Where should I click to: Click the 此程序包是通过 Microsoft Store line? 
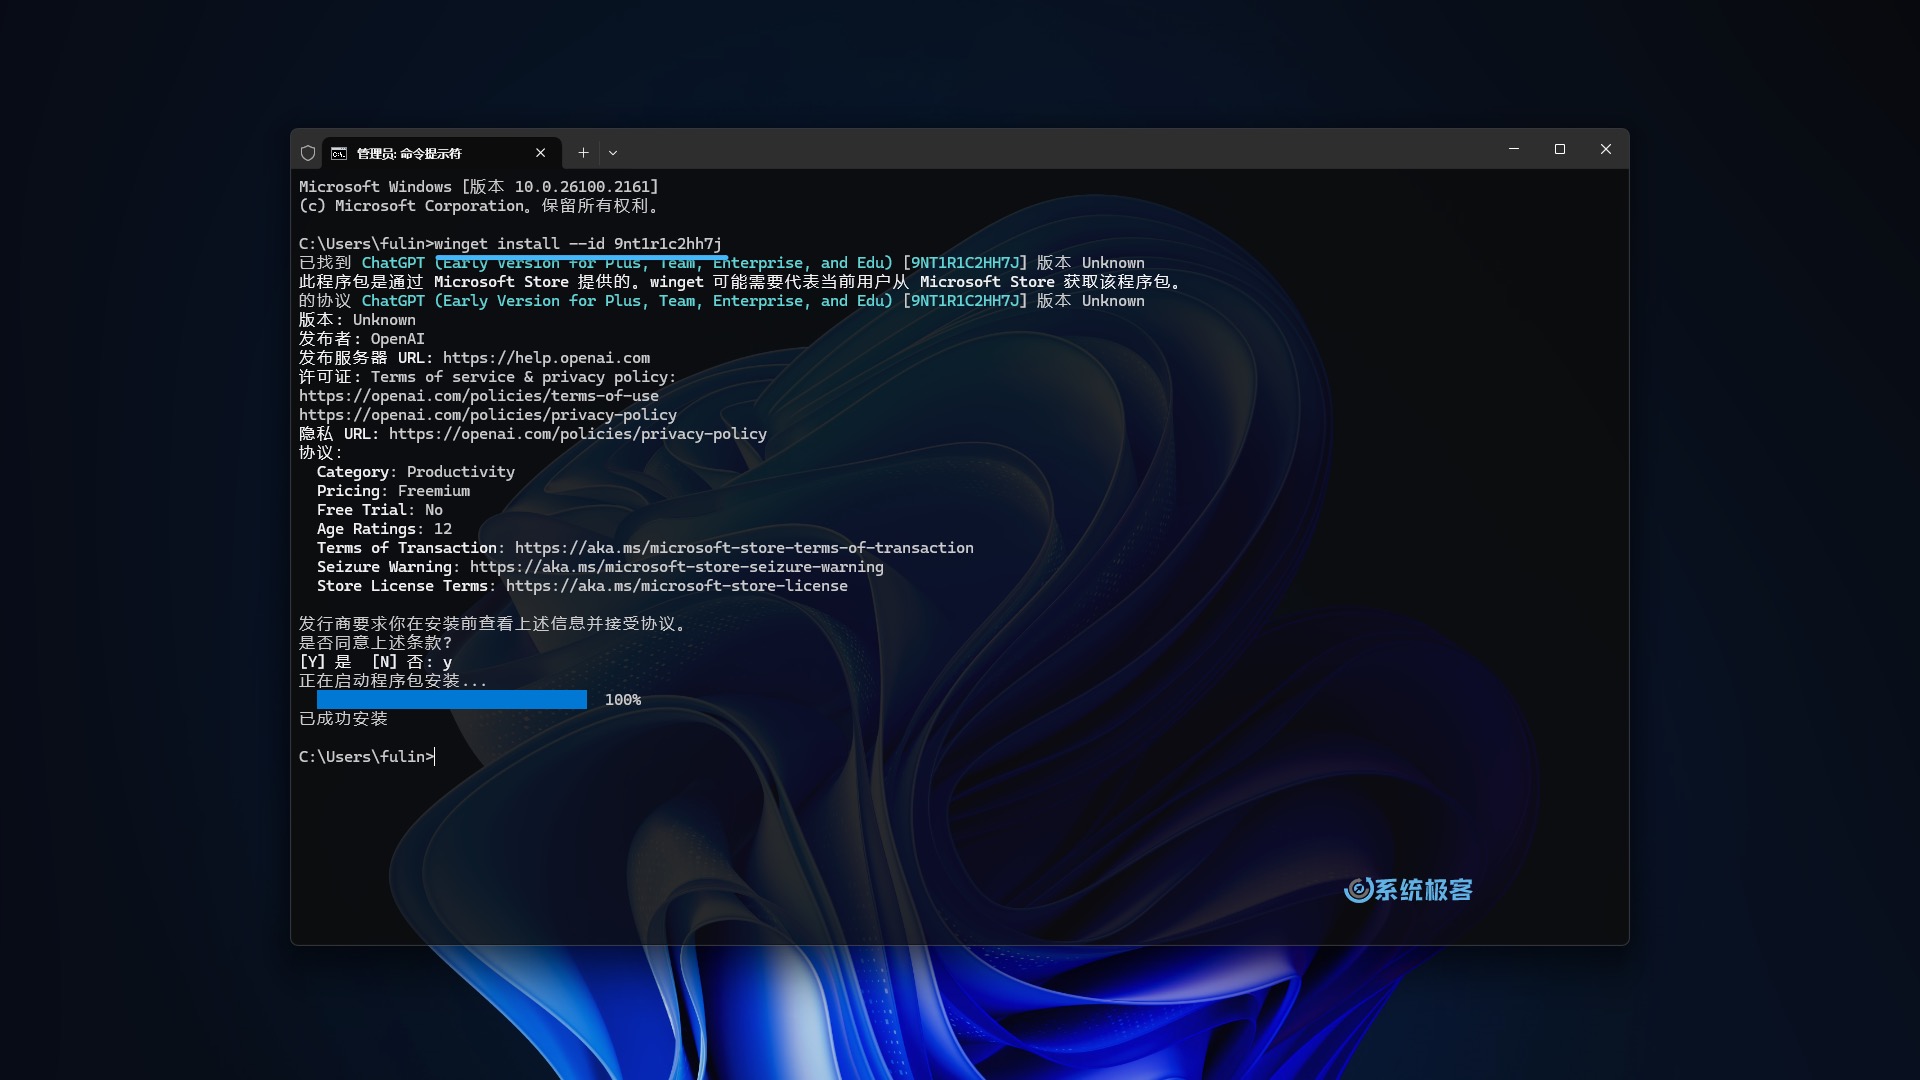point(742,282)
